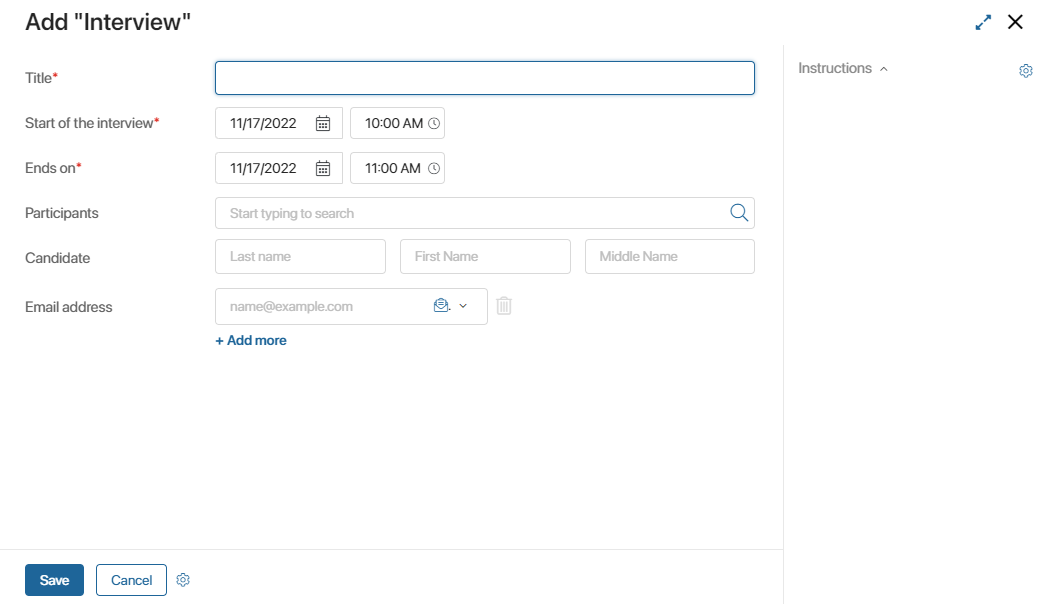This screenshot has height=604, width=1042.
Task: Click the Participants search field
Action: click(485, 213)
